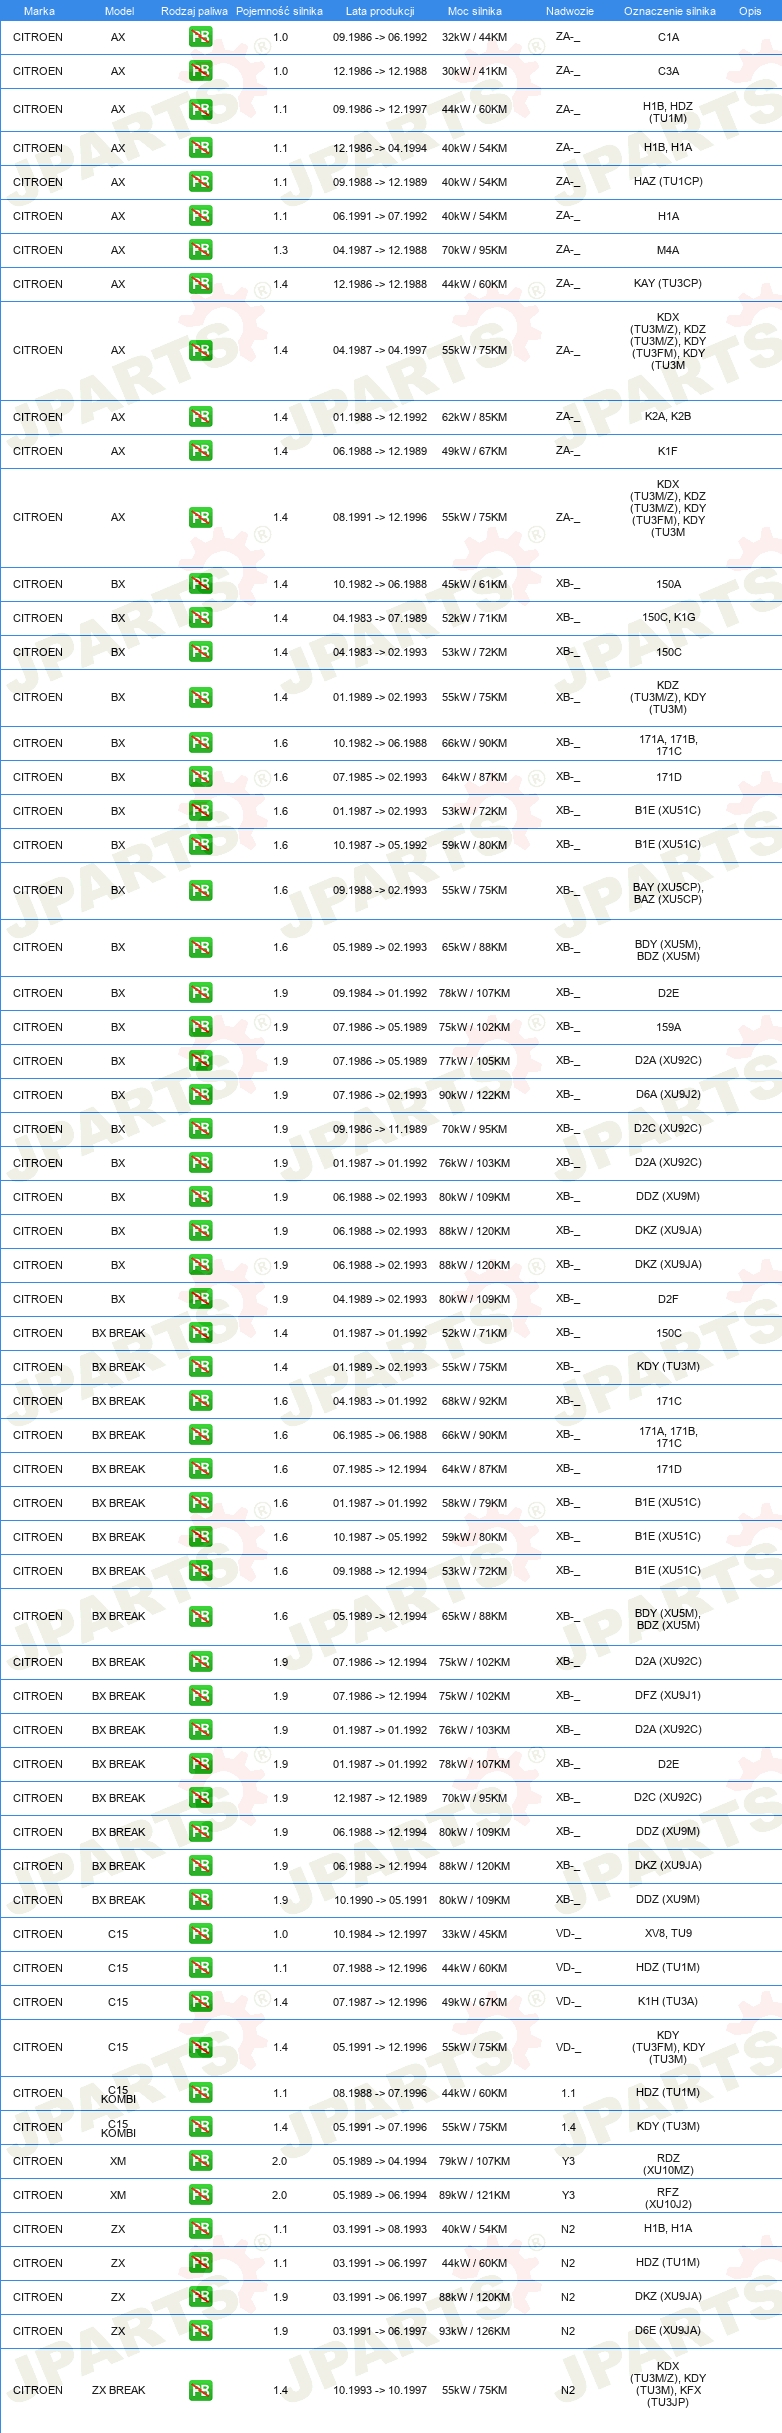Image resolution: width=782 pixels, height=2433 pixels.
Task: Click the fuel icon for engine 159A
Action: click(x=201, y=1027)
